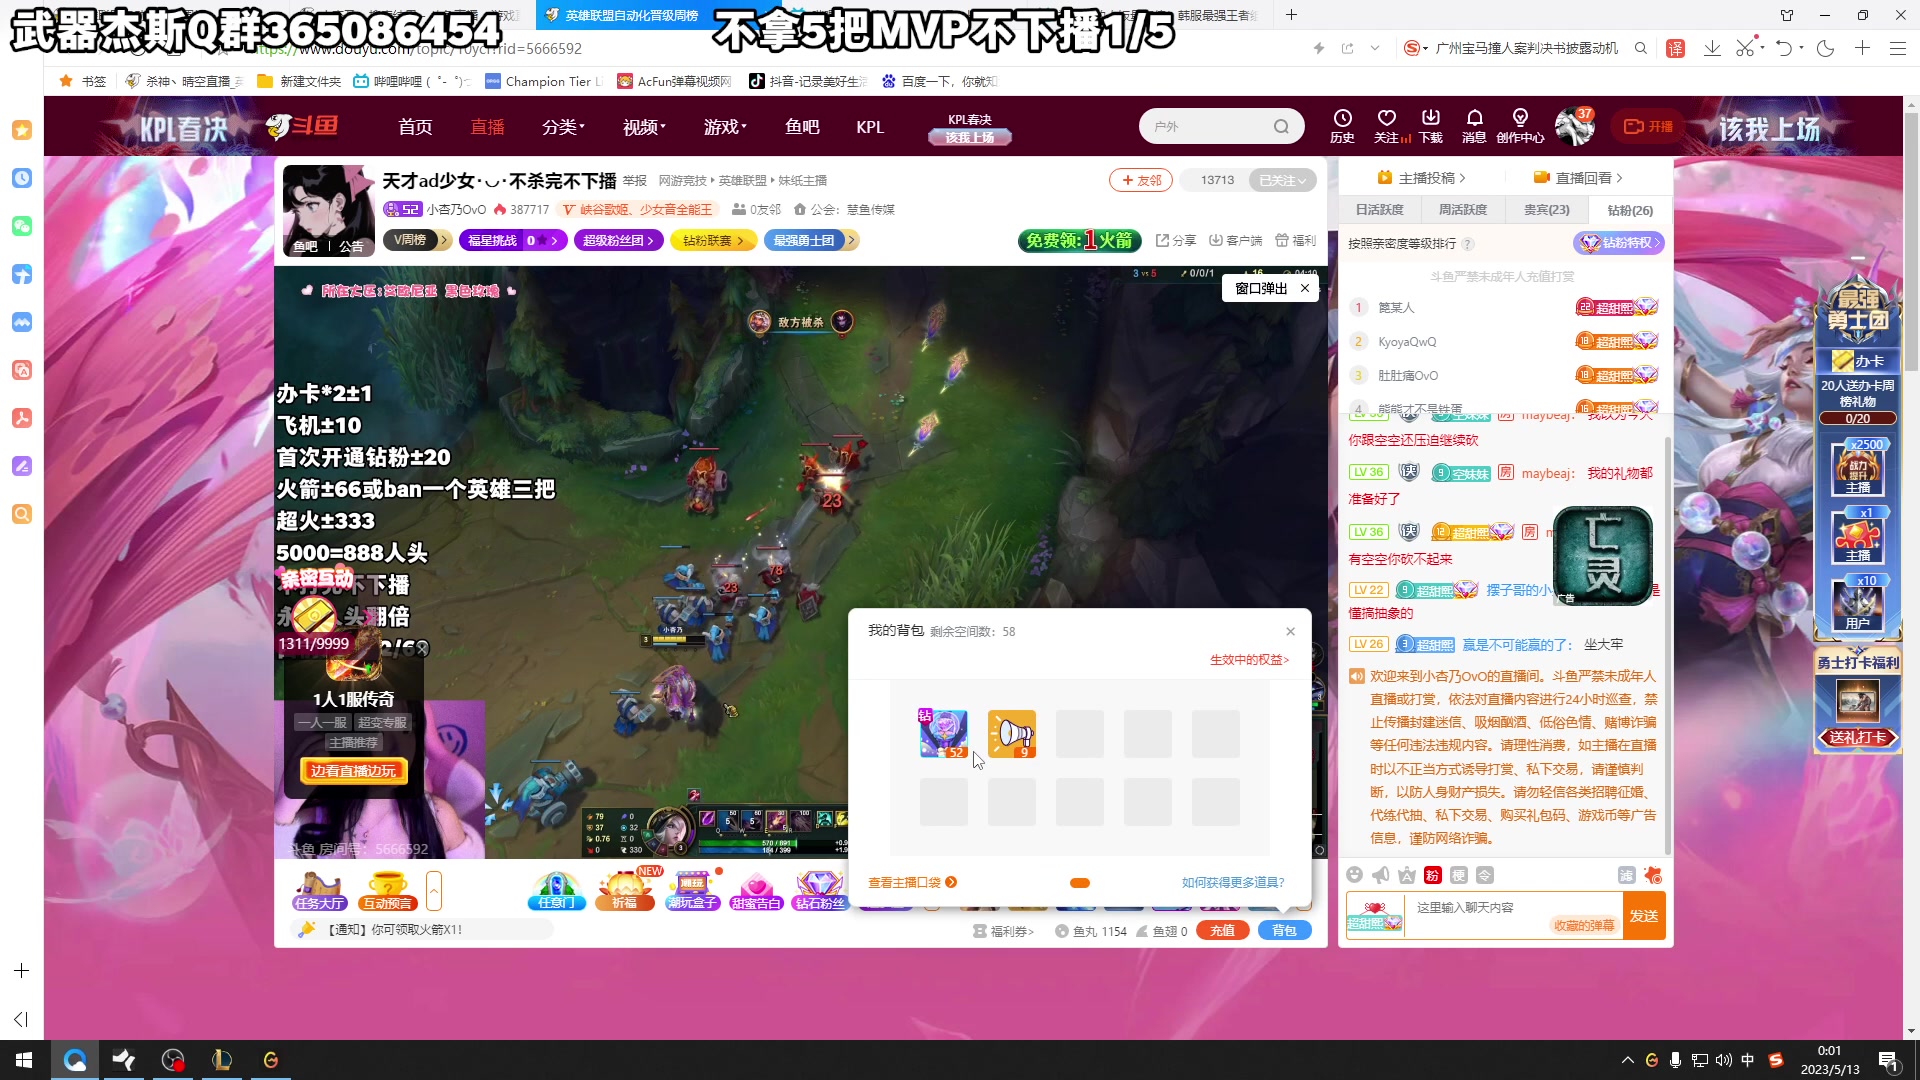Click taskbar volume speaker icon
Viewport: 1920px width, 1080px height.
1723,1060
